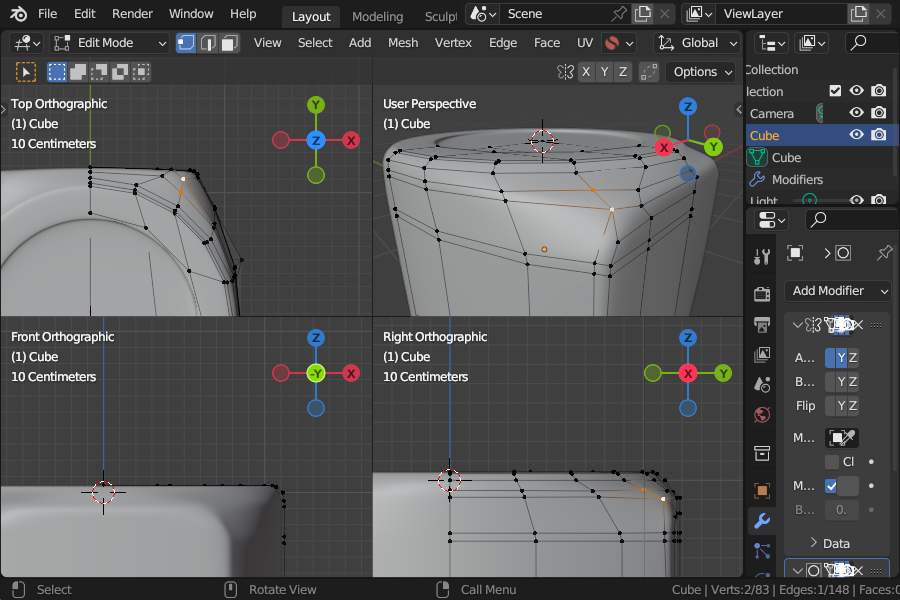Choose Extend Selection mode icon
900x600 pixels.
tap(77, 72)
